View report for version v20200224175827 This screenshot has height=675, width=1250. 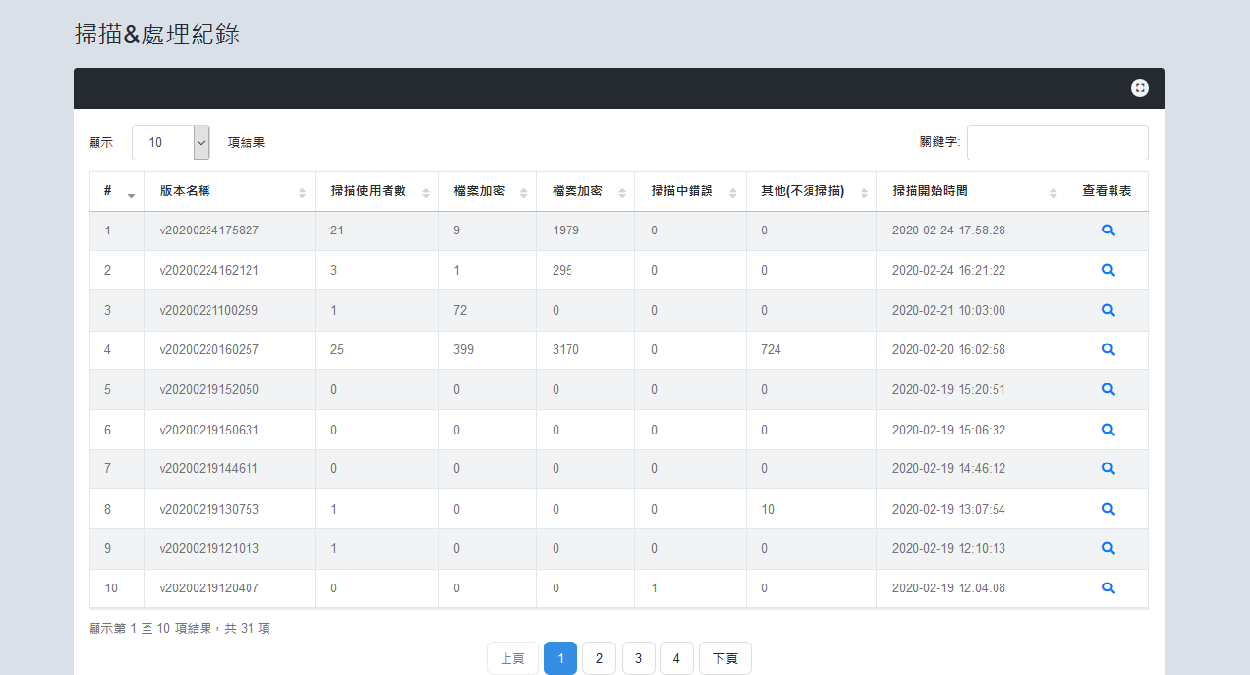(x=1107, y=230)
